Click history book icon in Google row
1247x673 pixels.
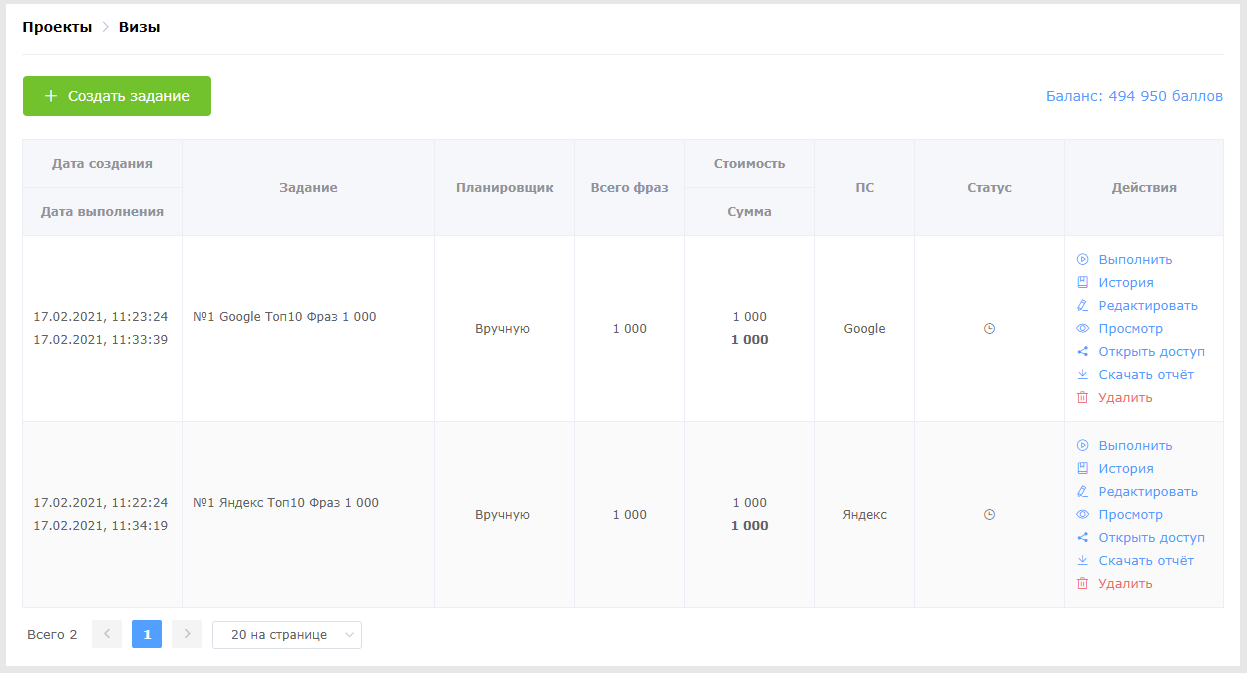click(1082, 282)
